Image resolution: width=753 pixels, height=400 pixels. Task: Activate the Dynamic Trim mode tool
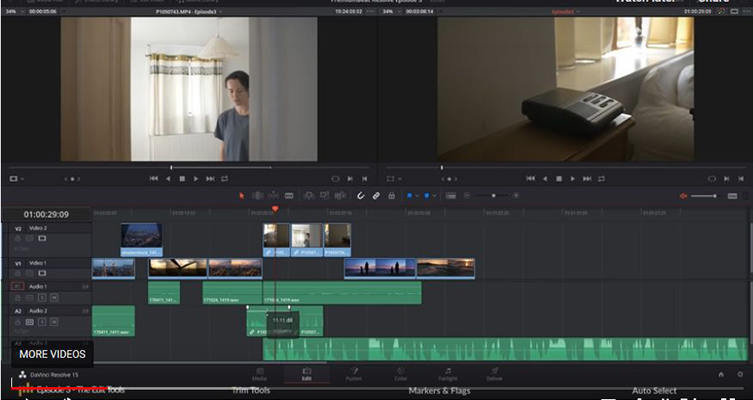pos(273,195)
